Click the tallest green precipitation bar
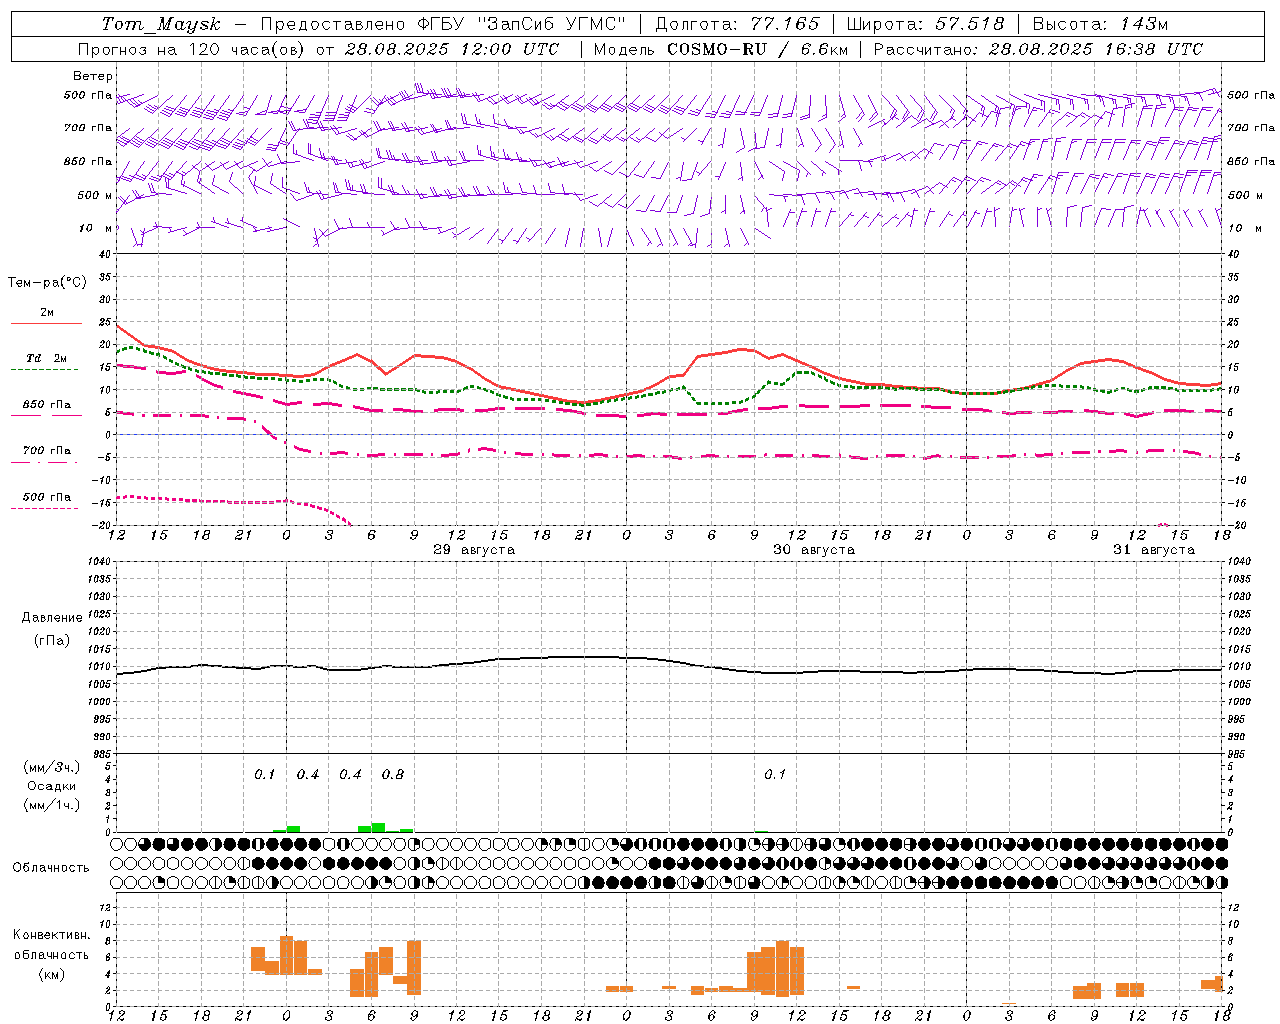Viewport: 1280px width, 1024px height. click(379, 827)
